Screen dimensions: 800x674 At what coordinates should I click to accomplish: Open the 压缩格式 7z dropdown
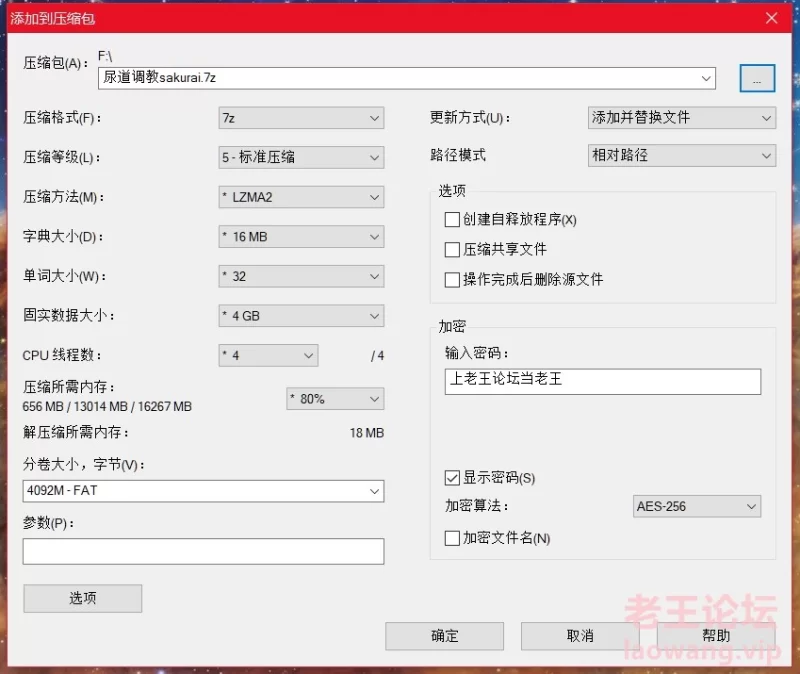coord(301,118)
